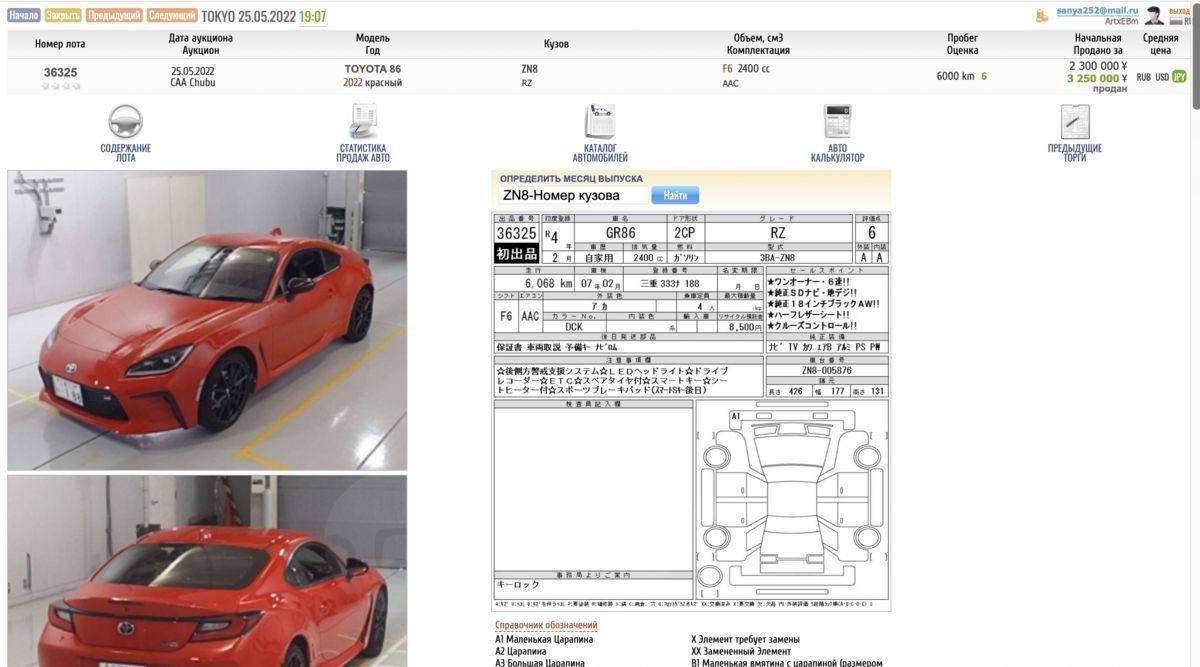1200x667 pixels.
Task: Click the ZN8 body code
Action: [x=529, y=69]
